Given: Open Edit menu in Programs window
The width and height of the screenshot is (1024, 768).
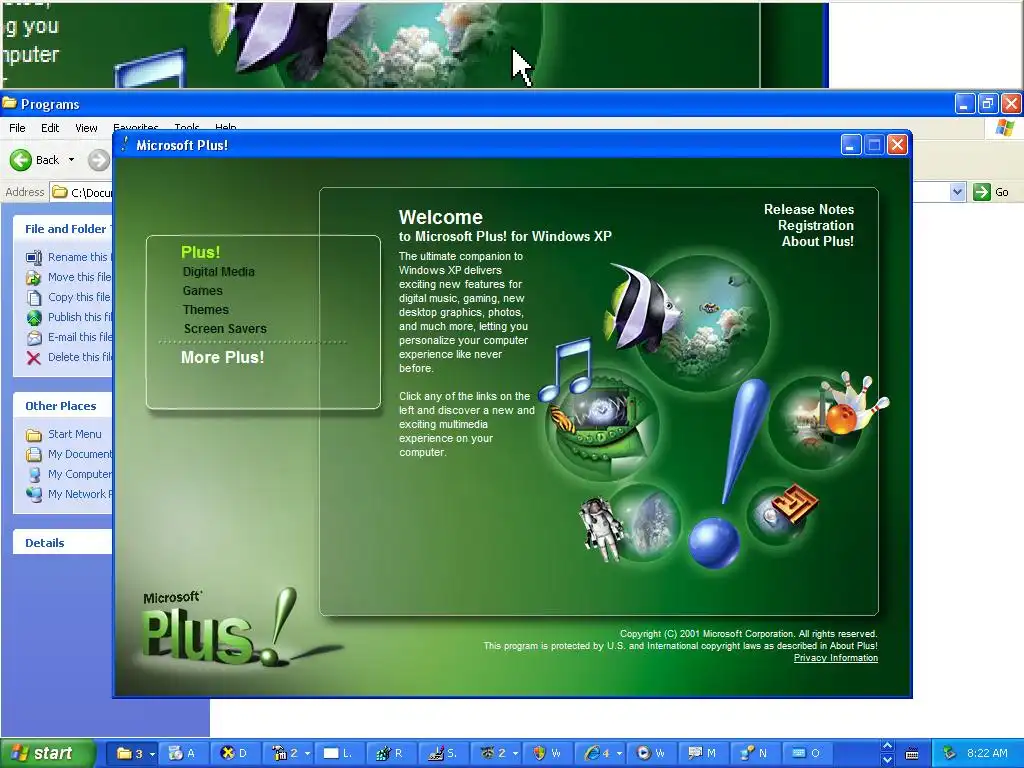Looking at the screenshot, I should click(x=50, y=128).
